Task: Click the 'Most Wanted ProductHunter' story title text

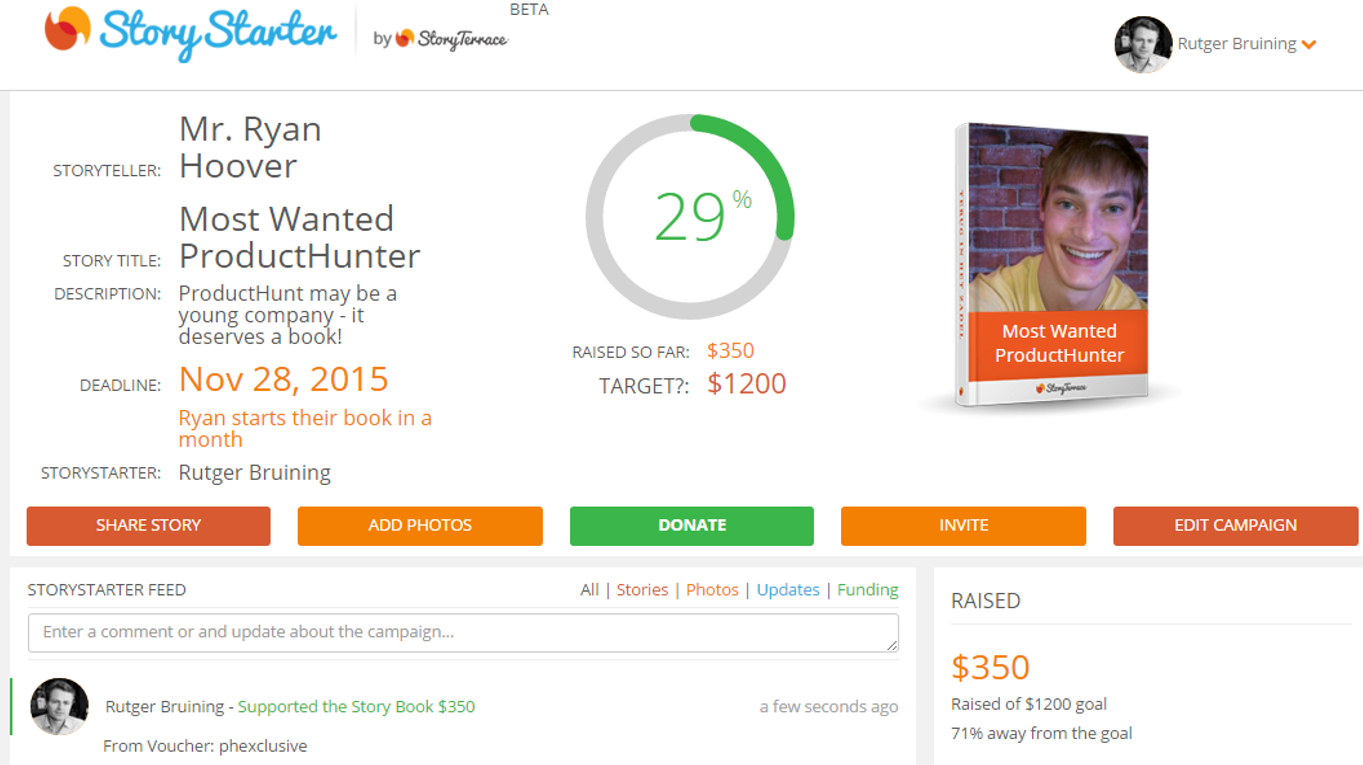Action: click(299, 237)
